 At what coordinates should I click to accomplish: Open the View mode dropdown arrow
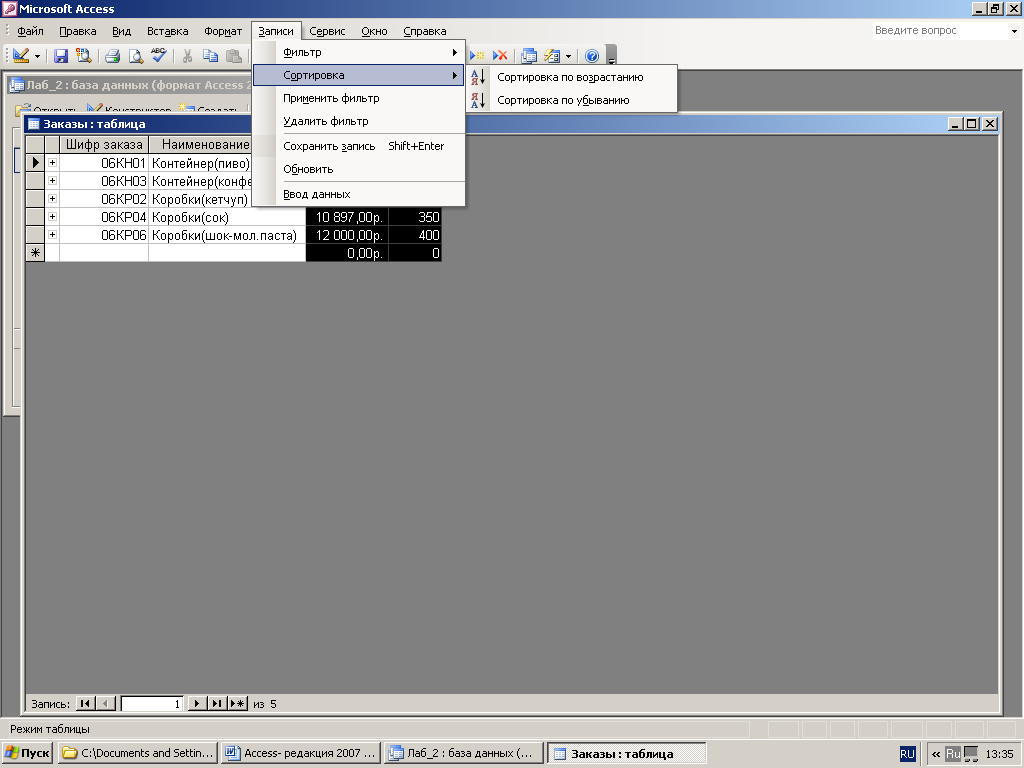tap(37, 56)
